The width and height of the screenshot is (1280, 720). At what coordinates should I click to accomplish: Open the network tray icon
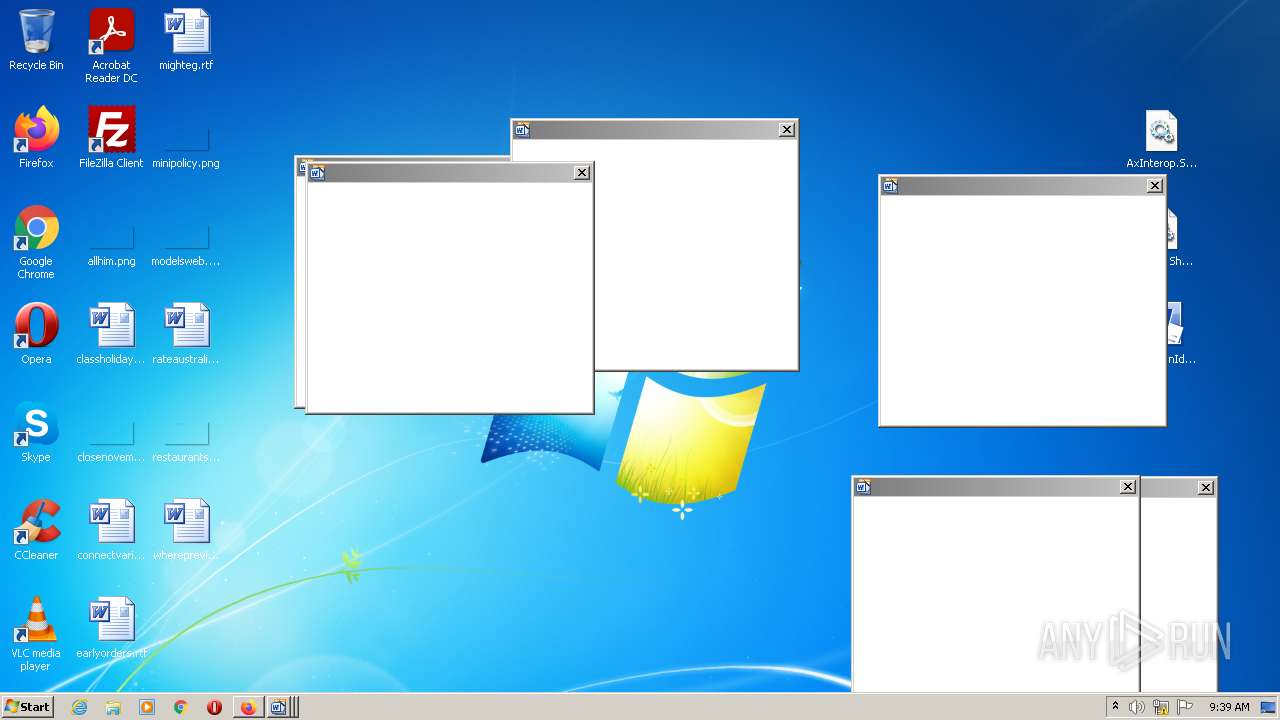pyautogui.click(x=1161, y=707)
